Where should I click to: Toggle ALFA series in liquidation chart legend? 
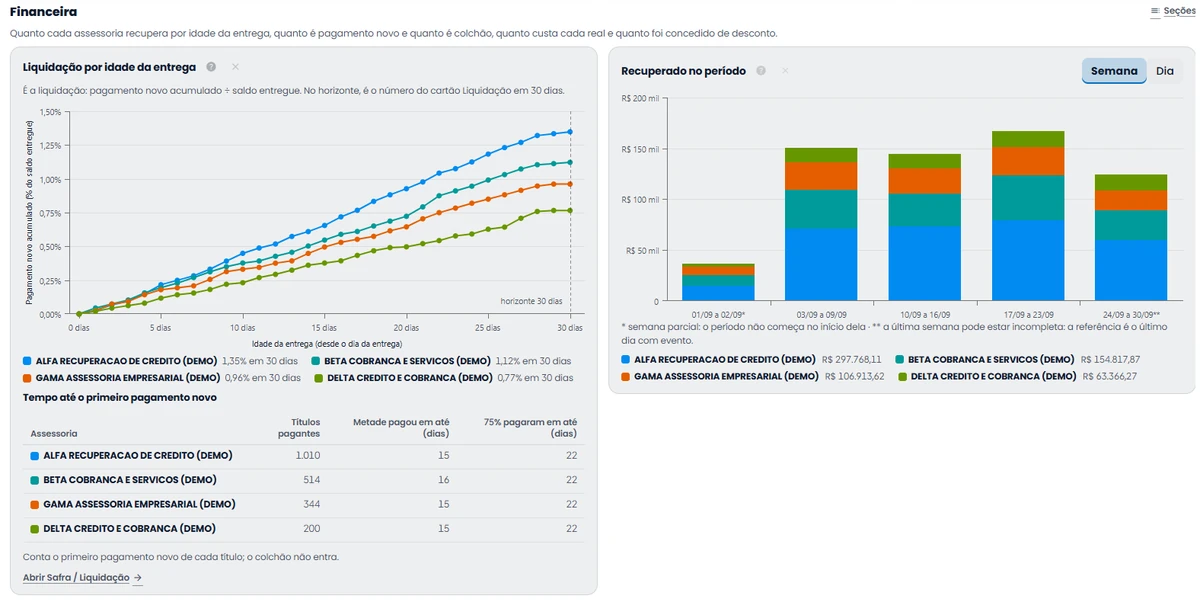point(161,361)
